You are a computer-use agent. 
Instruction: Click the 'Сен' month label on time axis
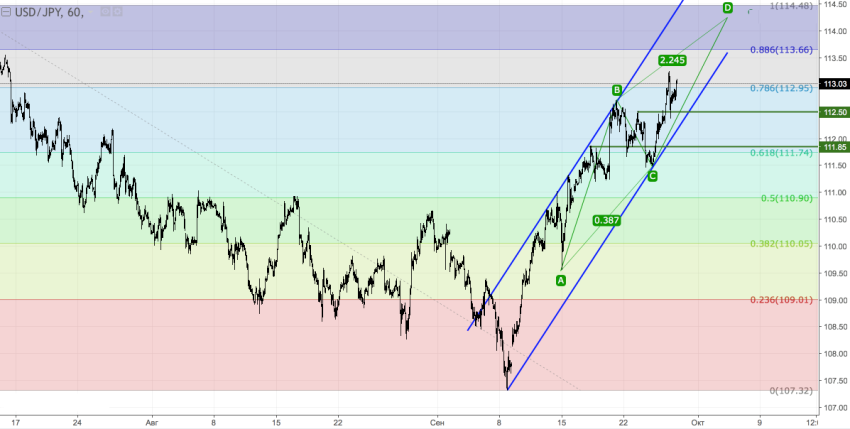point(434,422)
